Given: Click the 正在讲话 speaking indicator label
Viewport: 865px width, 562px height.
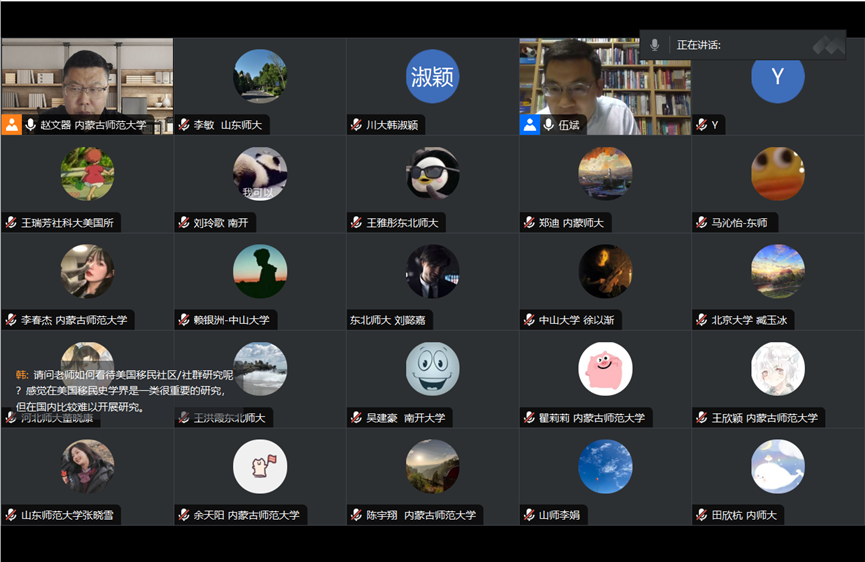Looking at the screenshot, I should 698,45.
